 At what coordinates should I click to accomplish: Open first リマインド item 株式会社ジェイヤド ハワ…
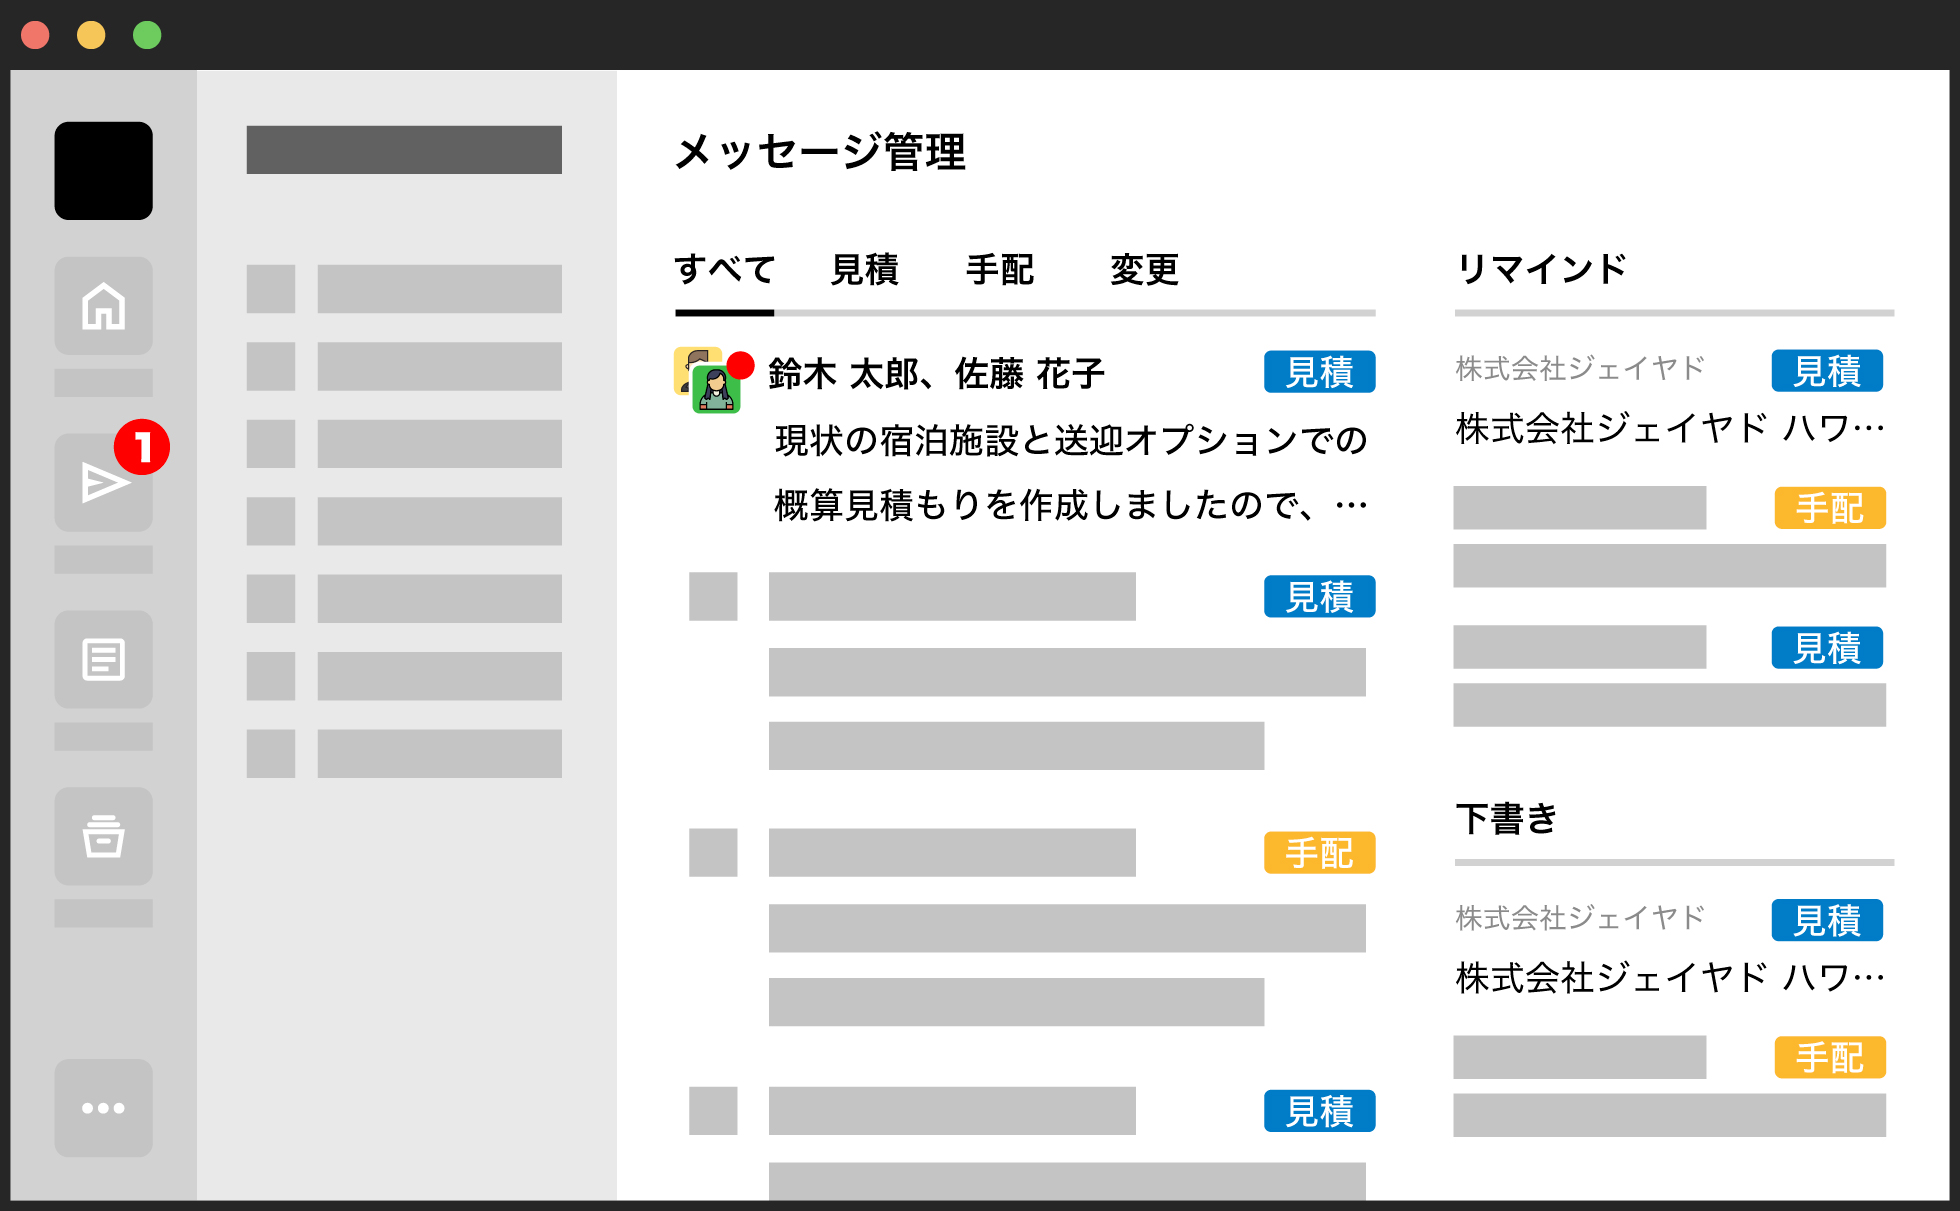1668,428
